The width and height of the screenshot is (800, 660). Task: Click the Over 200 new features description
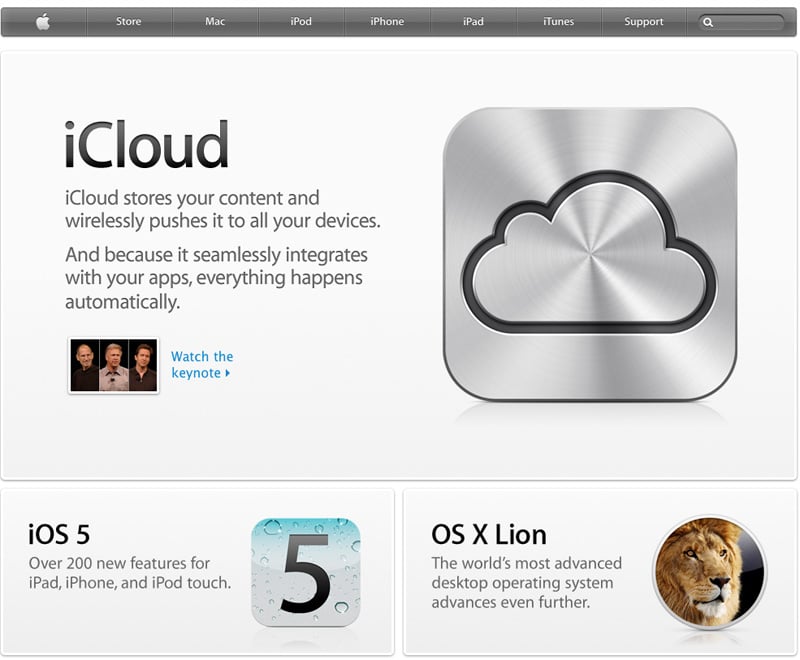(130, 573)
